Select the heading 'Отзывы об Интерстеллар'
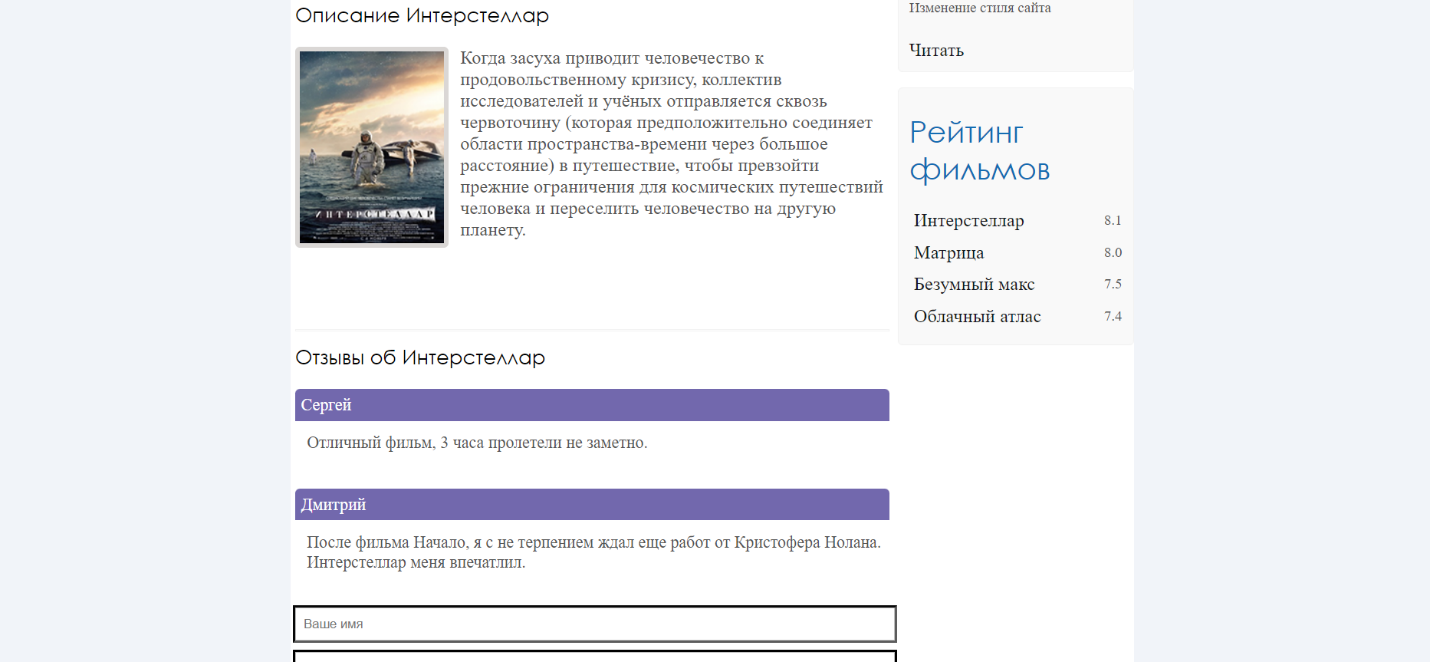 pos(420,358)
